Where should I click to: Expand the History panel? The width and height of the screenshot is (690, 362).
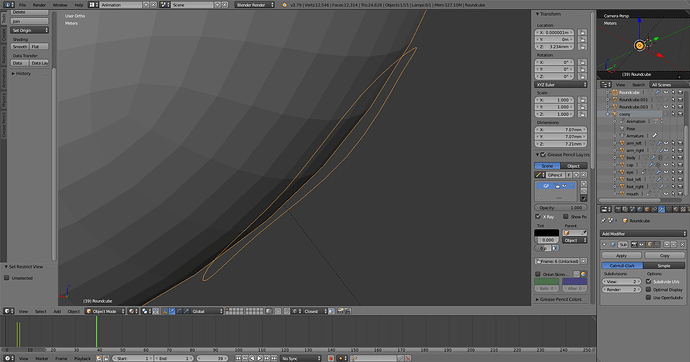22,73
